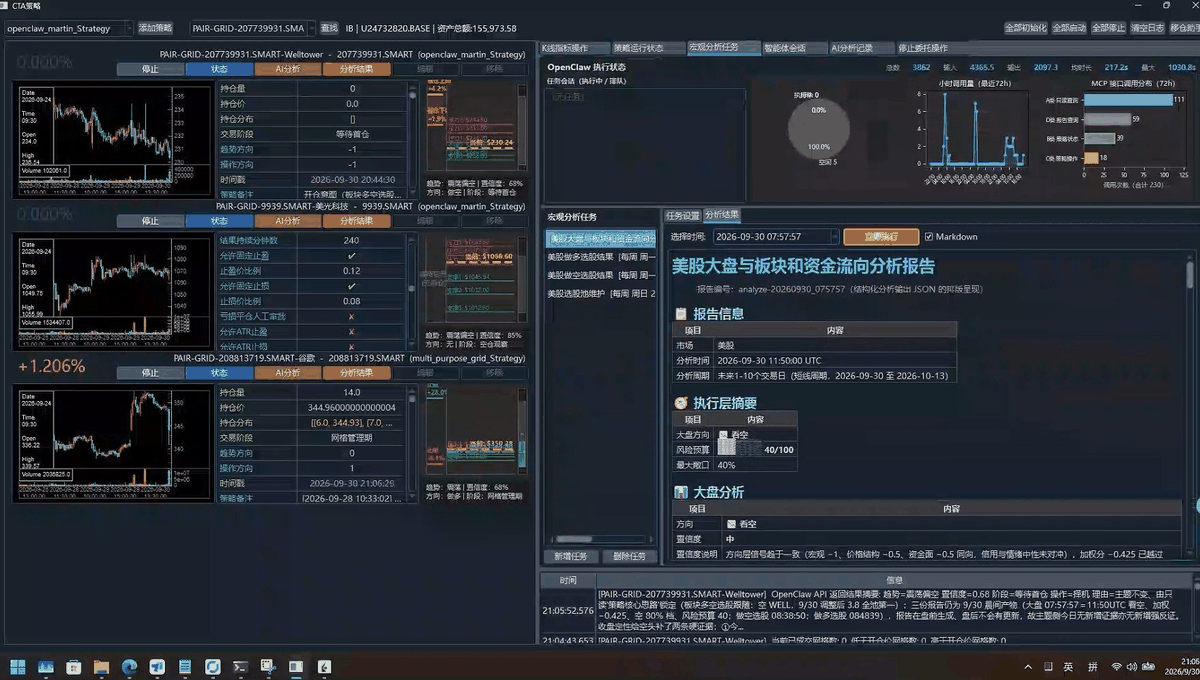Image resolution: width=1200 pixels, height=680 pixels.
Task: Open the 任务设置 sub-tab
Action: 683,215
